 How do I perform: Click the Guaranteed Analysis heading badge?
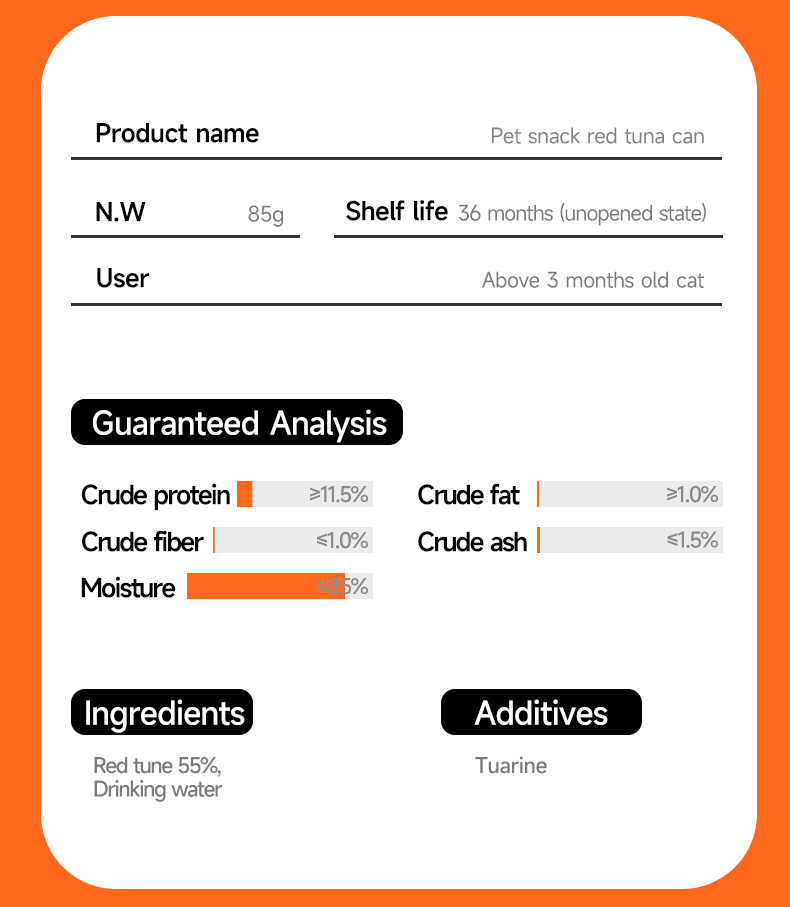[237, 422]
